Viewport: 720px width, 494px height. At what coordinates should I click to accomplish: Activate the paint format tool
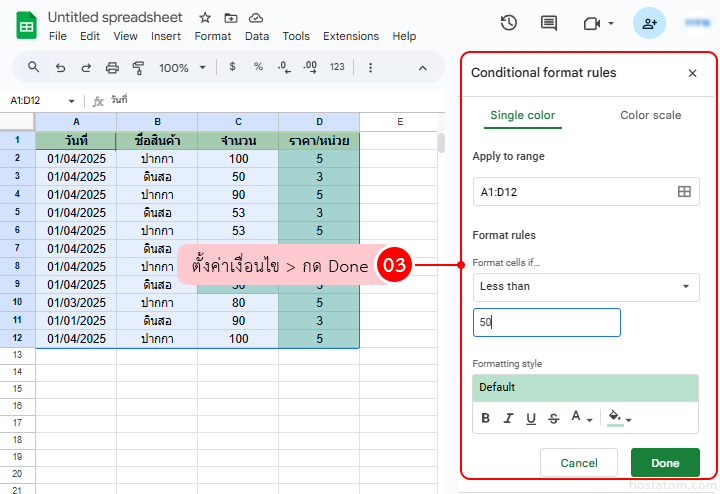point(138,68)
